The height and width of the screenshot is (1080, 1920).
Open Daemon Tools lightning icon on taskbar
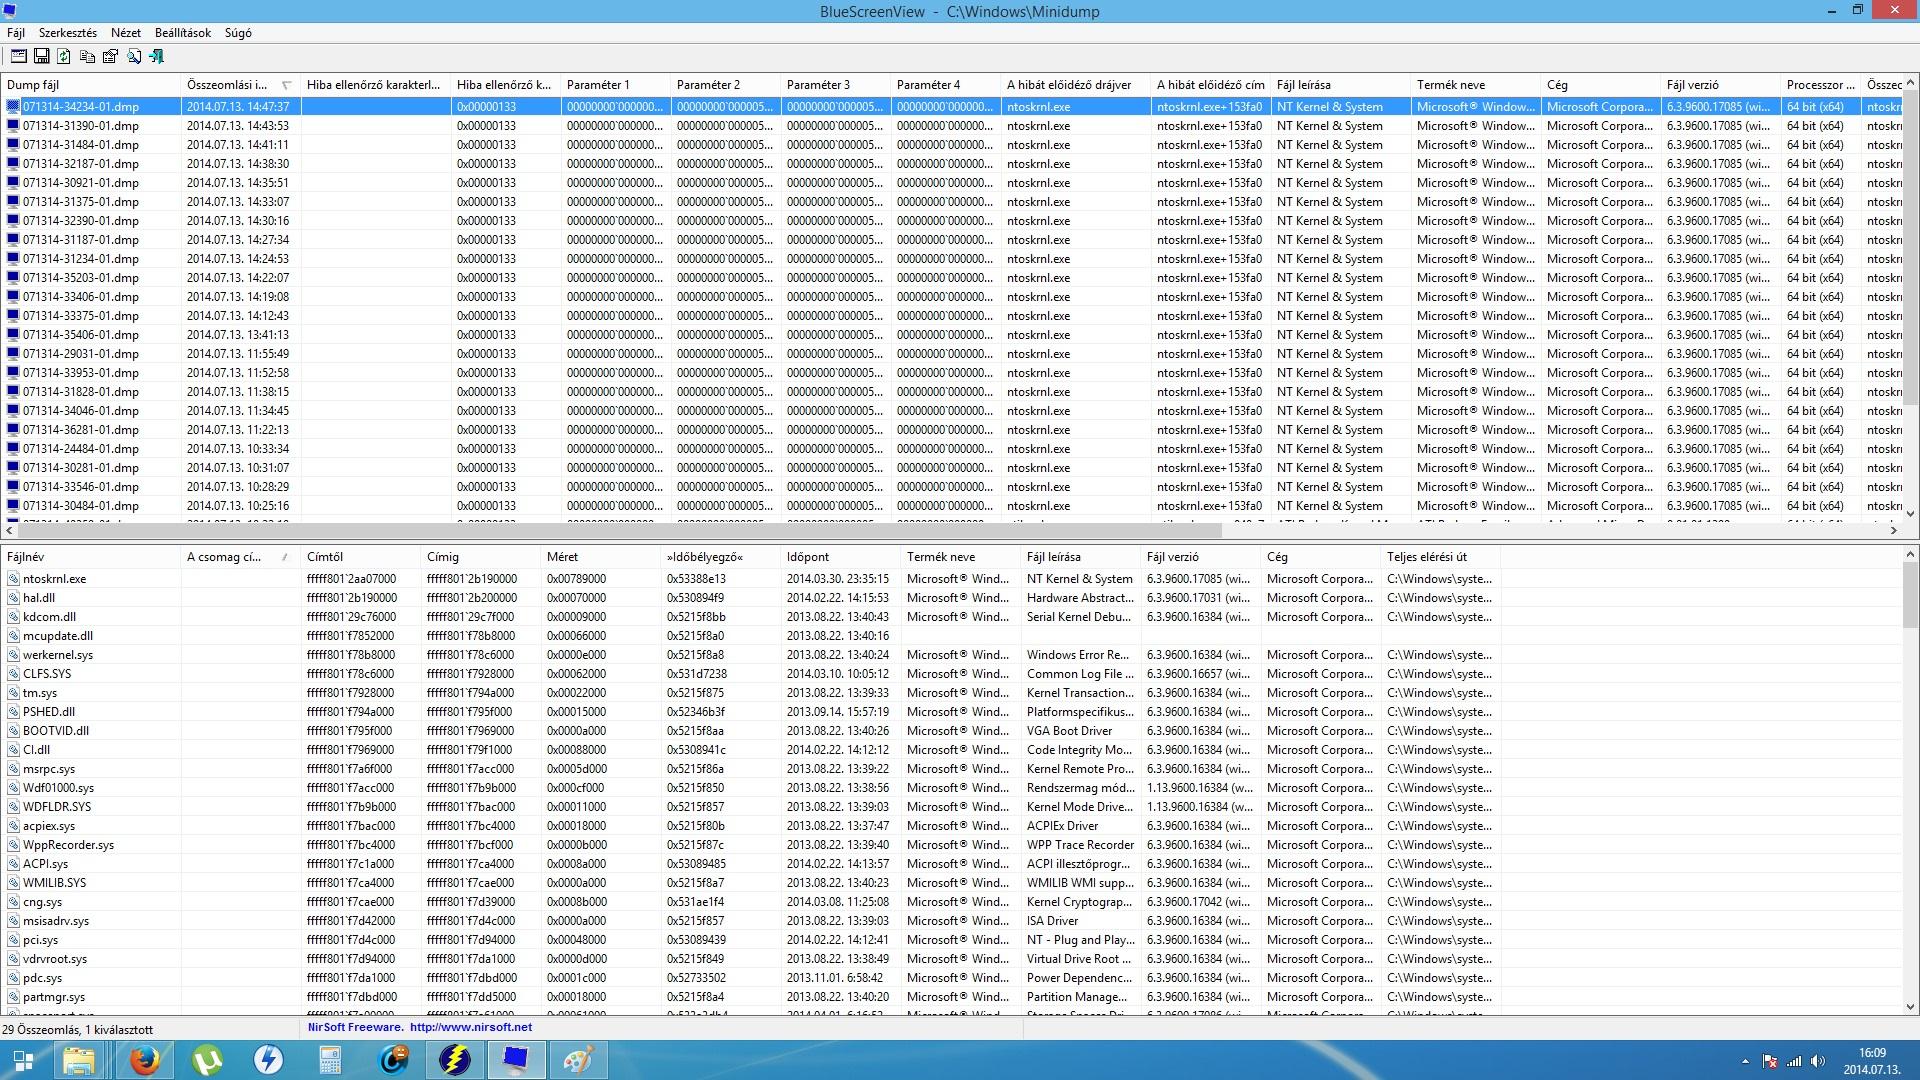point(268,1060)
